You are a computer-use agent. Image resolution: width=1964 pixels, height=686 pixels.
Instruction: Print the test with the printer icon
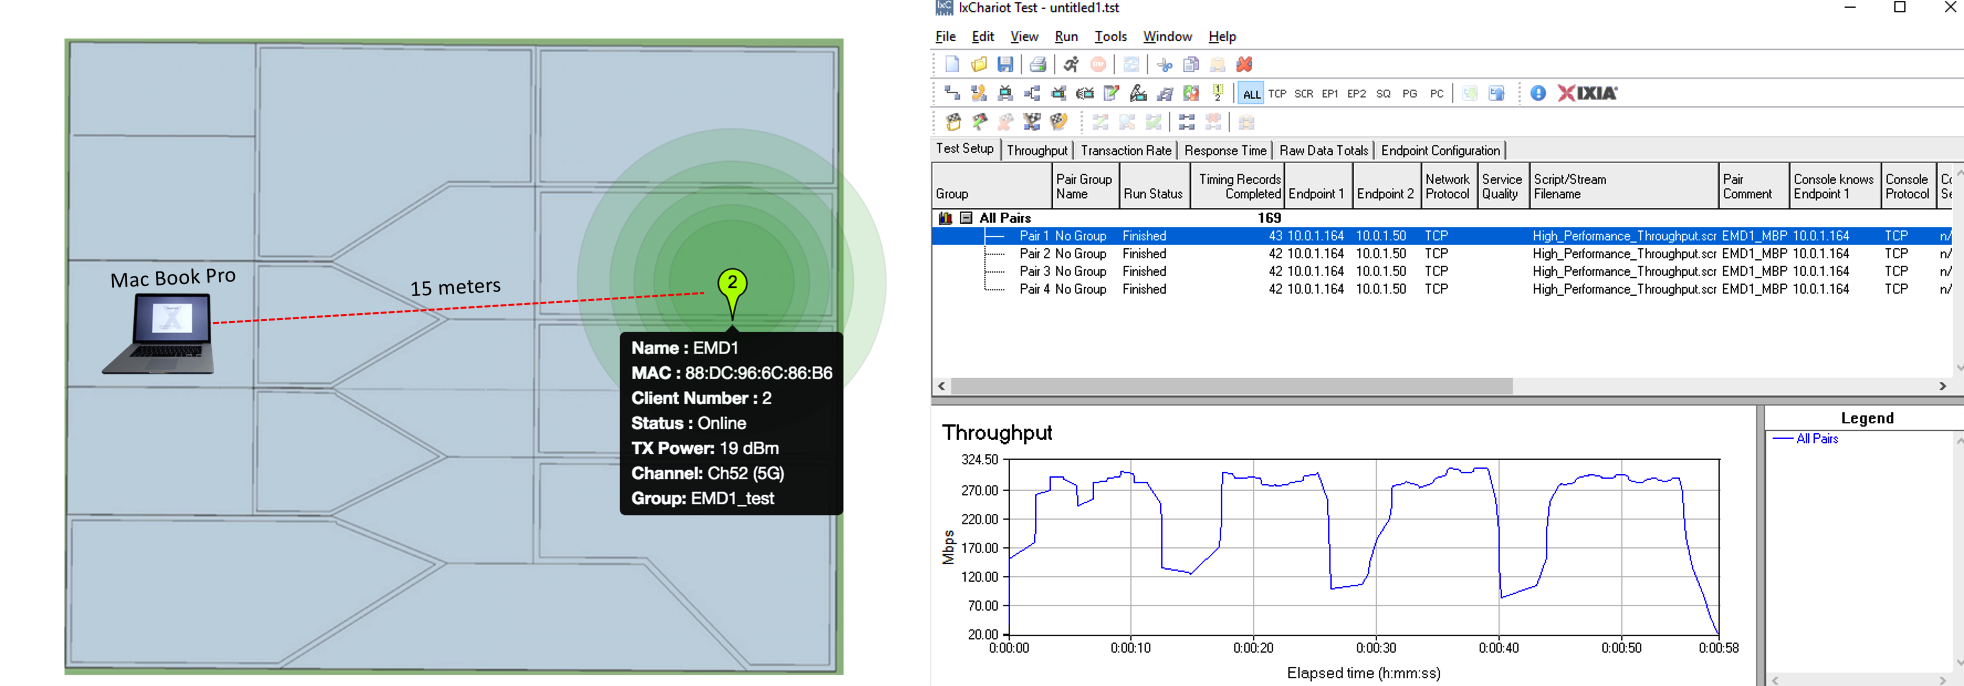[x=1038, y=64]
